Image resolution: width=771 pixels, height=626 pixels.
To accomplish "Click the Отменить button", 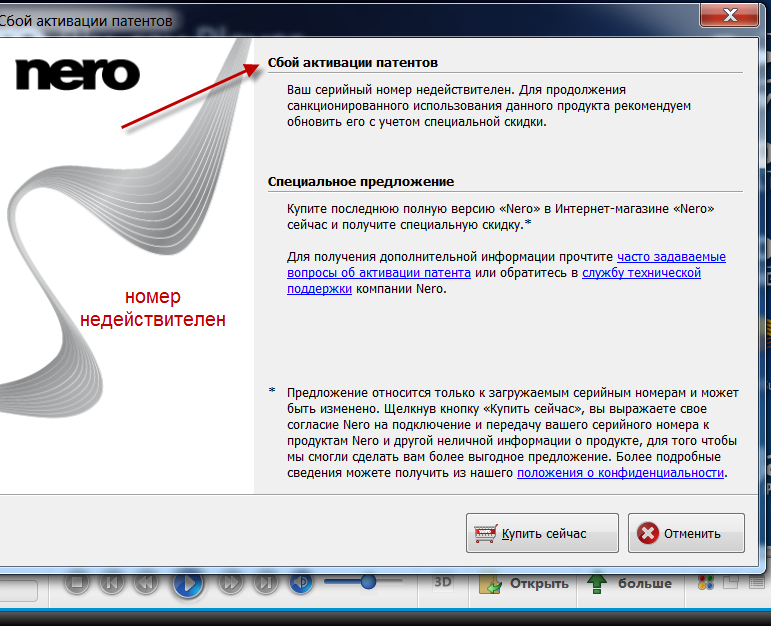I will coord(686,533).
